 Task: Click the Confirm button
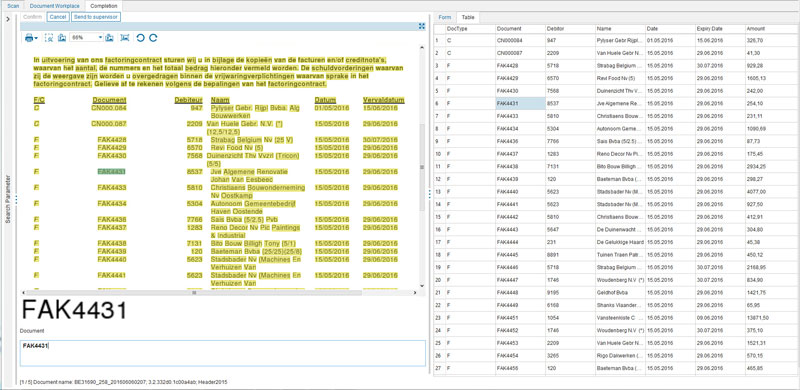[x=33, y=17]
